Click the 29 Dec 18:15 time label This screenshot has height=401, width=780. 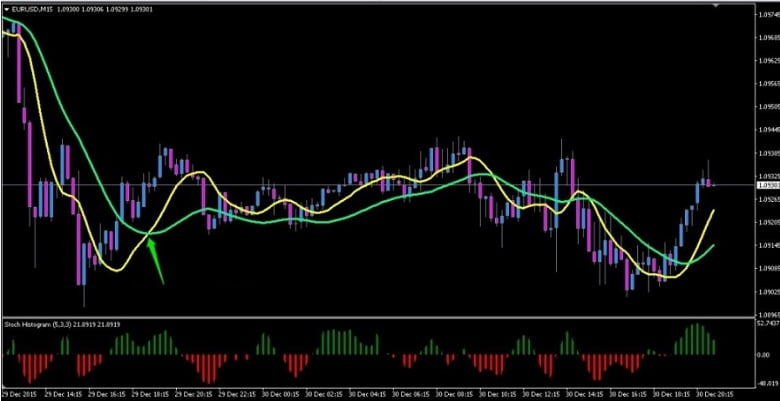152,394
